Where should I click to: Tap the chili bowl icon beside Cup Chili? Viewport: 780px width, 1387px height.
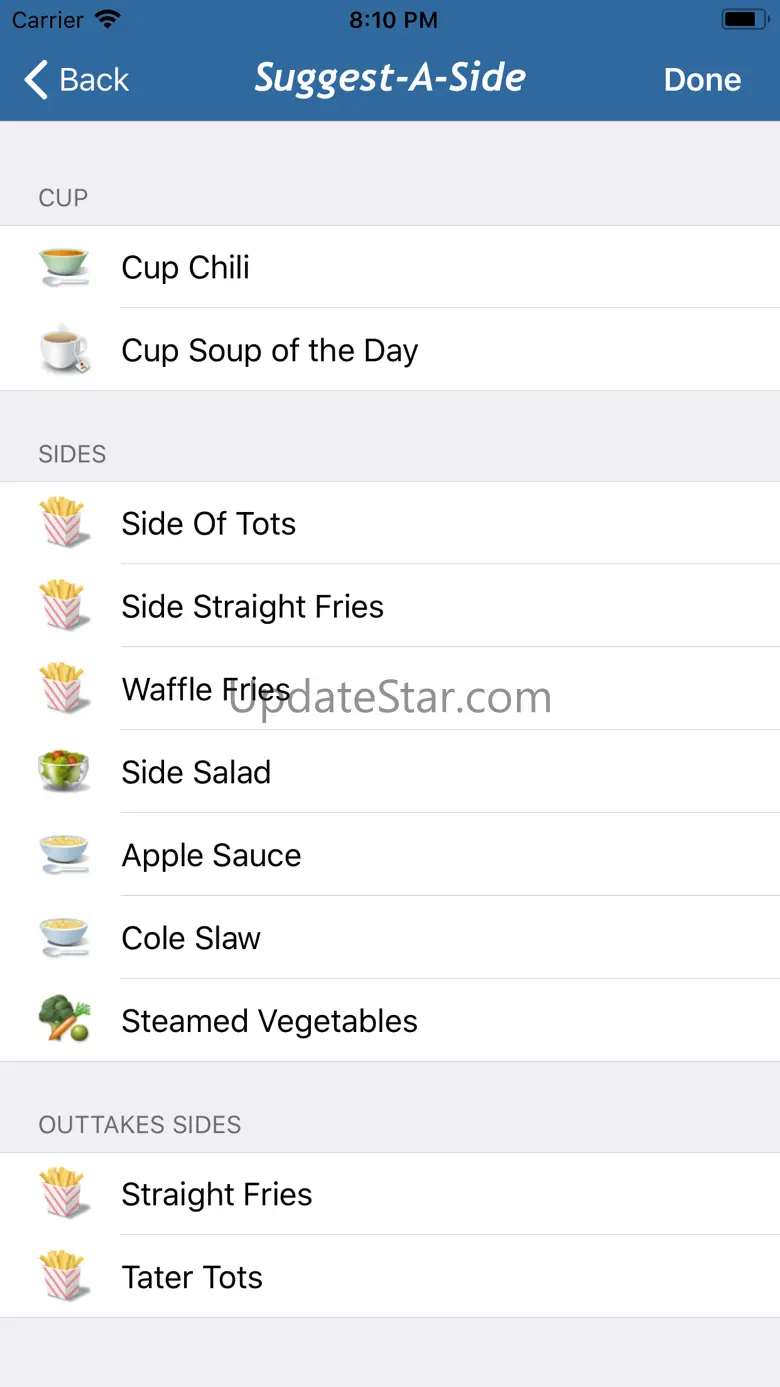64,267
